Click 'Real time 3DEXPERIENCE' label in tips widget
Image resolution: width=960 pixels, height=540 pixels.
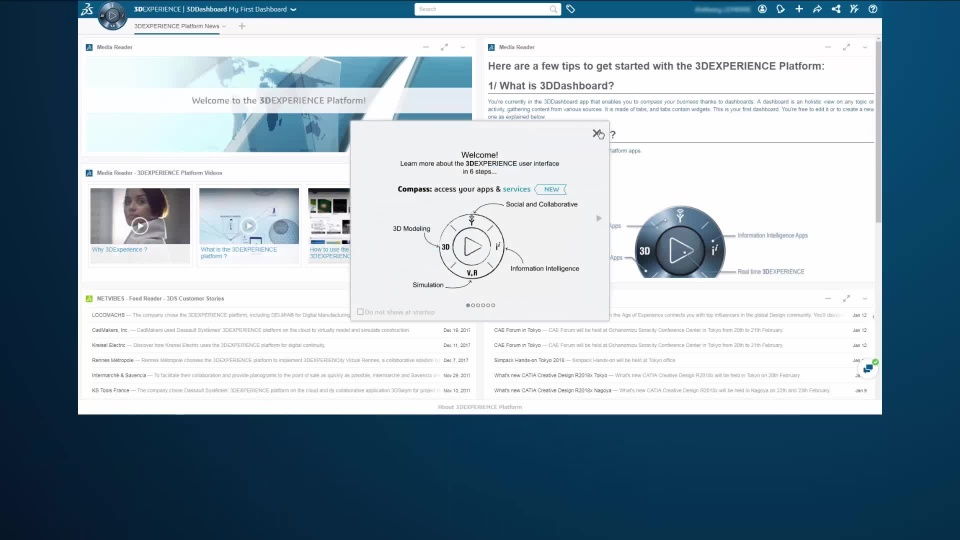pyautogui.click(x=771, y=272)
